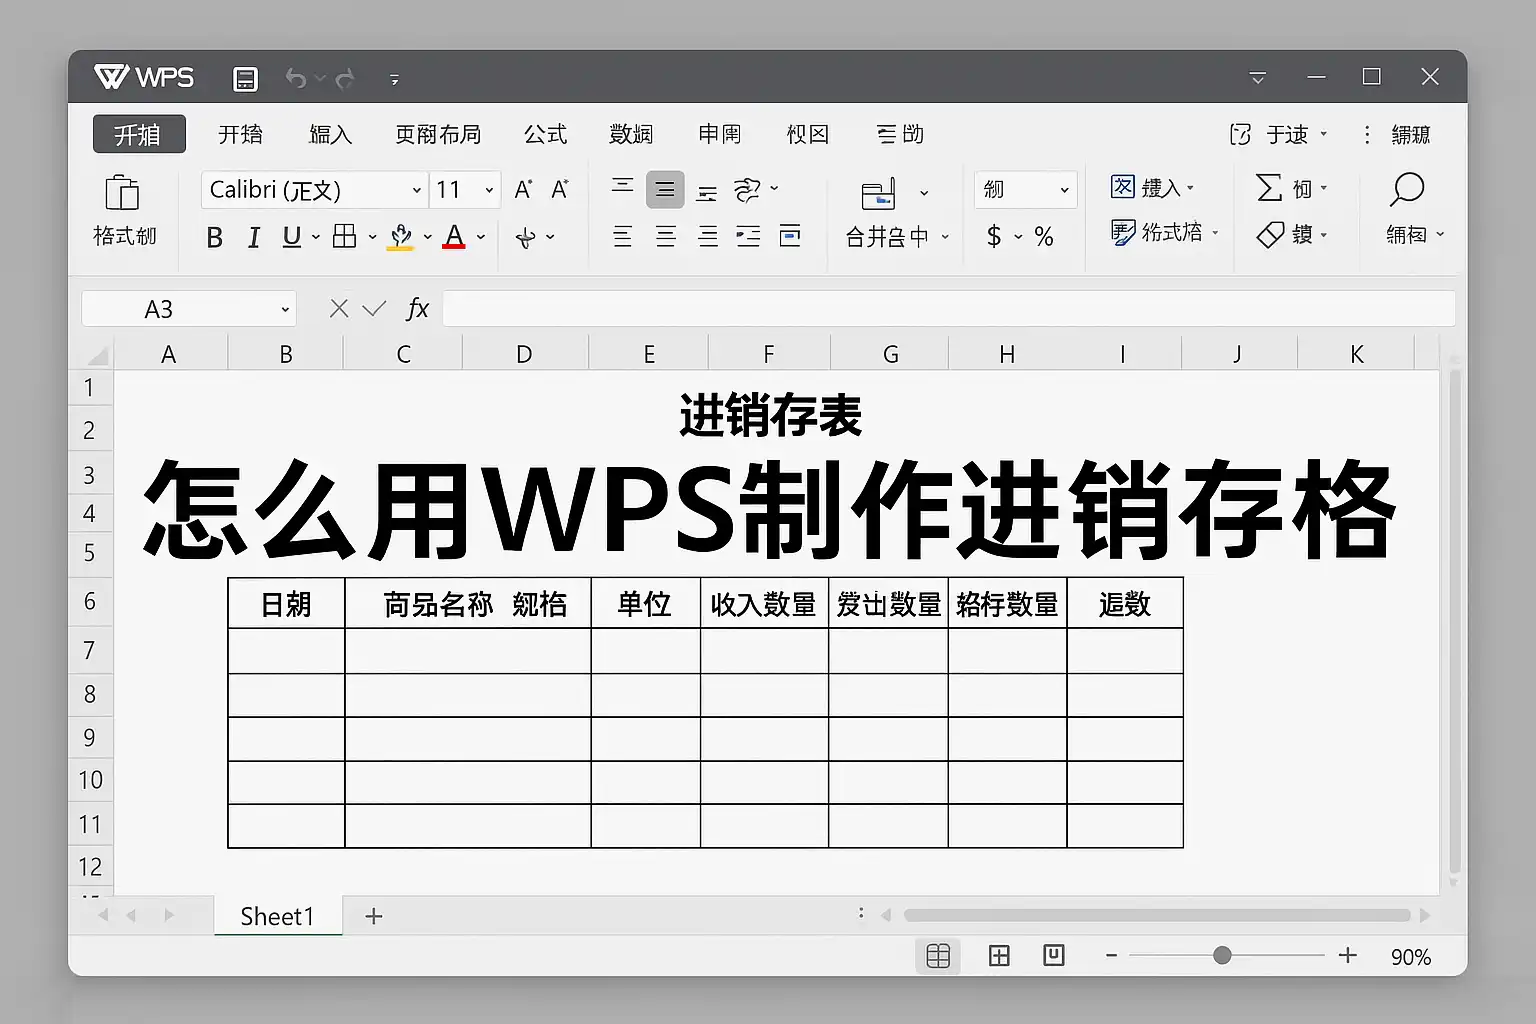
Task: Select row 7 header
Action: (x=90, y=650)
